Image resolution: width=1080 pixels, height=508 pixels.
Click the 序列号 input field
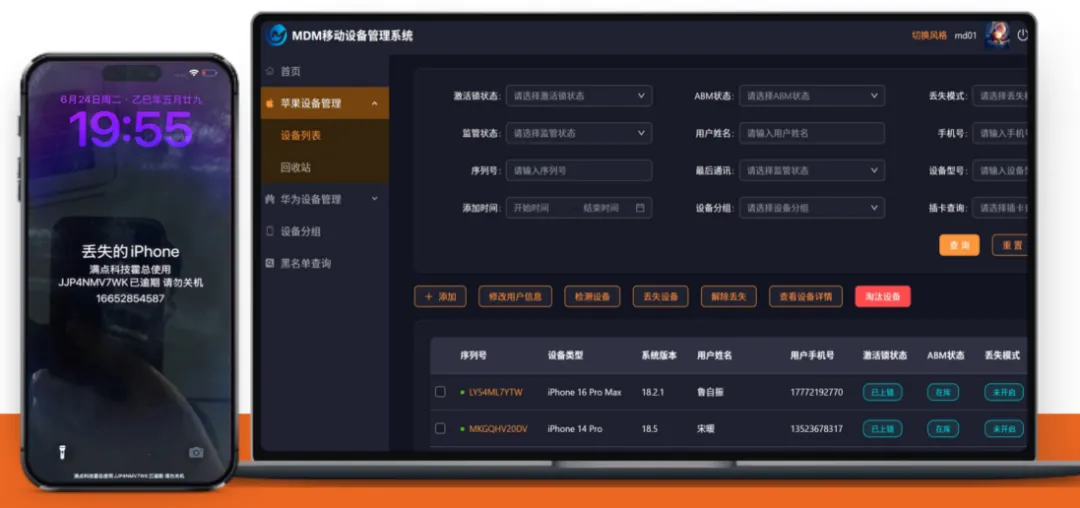coord(579,170)
